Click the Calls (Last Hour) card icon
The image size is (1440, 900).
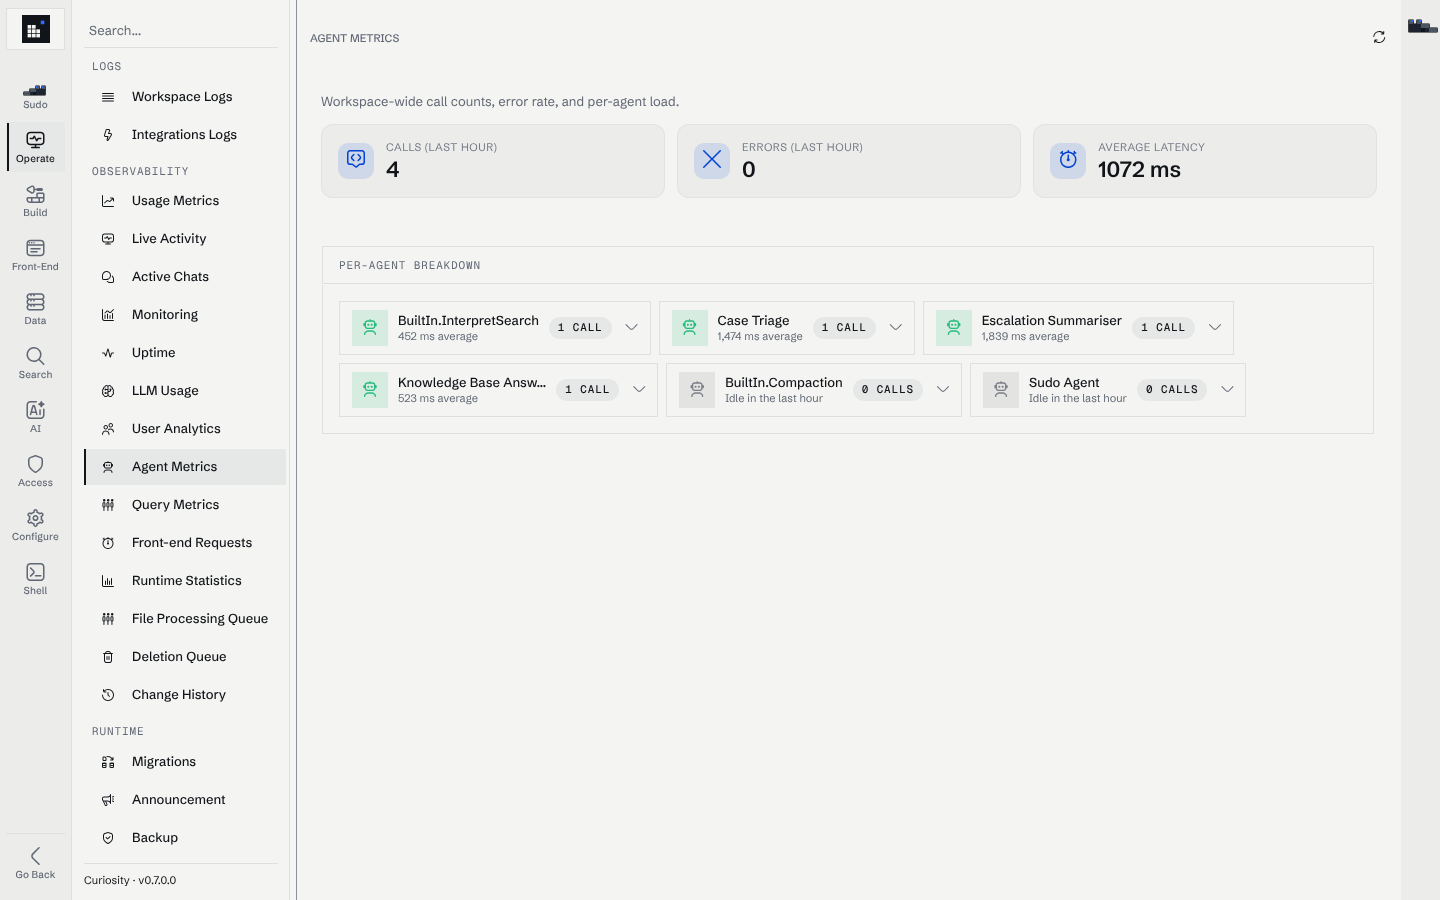pyautogui.click(x=356, y=160)
